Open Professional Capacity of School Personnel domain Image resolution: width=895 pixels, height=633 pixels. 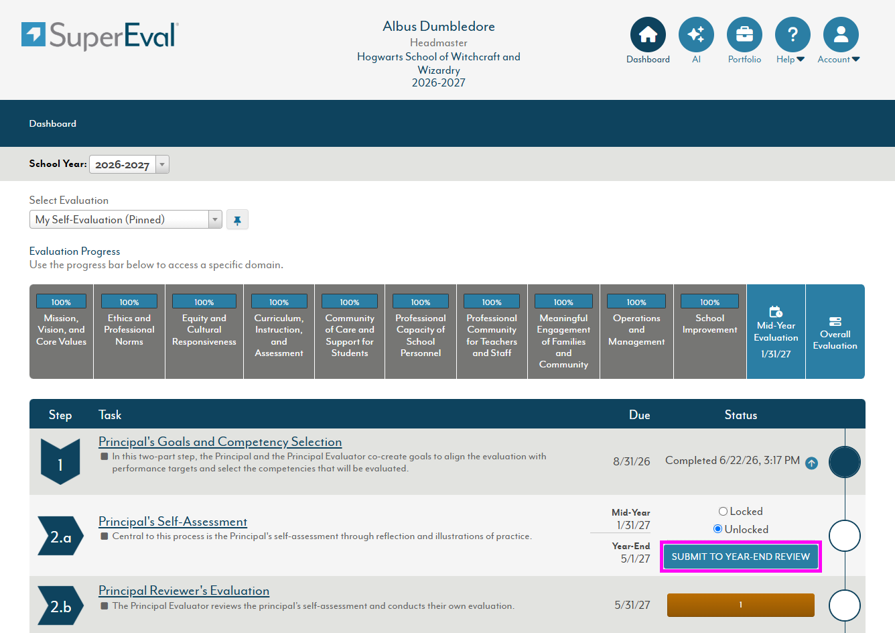tap(421, 332)
